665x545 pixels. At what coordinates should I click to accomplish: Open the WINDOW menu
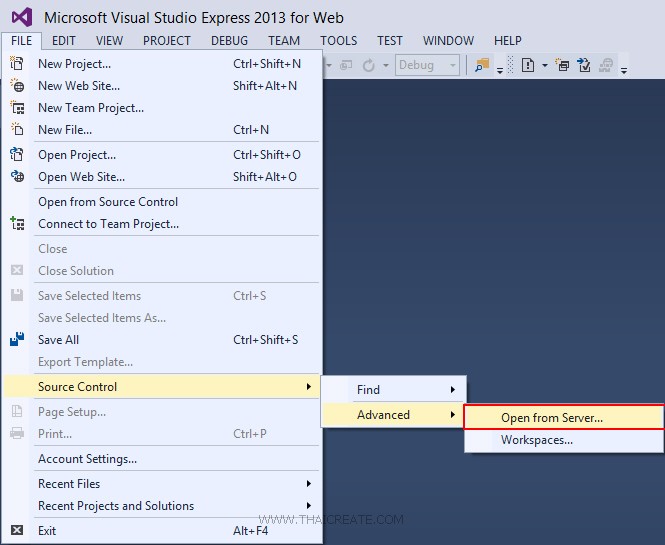[x=448, y=41]
